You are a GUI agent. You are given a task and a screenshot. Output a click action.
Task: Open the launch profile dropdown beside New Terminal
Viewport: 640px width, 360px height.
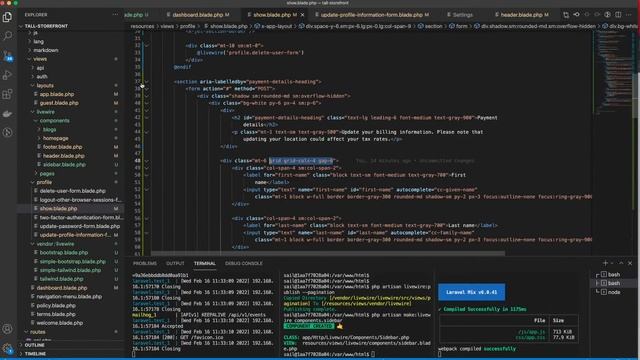[612, 263]
